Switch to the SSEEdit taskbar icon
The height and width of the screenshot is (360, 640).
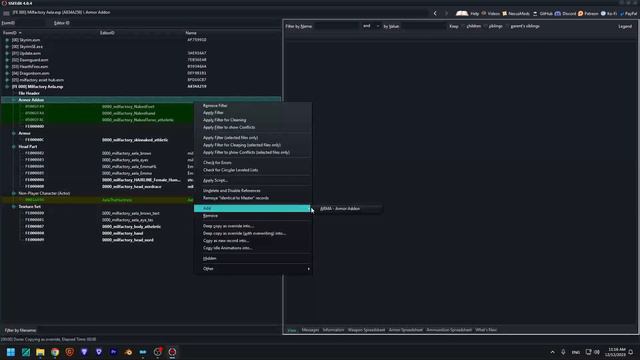172,352
